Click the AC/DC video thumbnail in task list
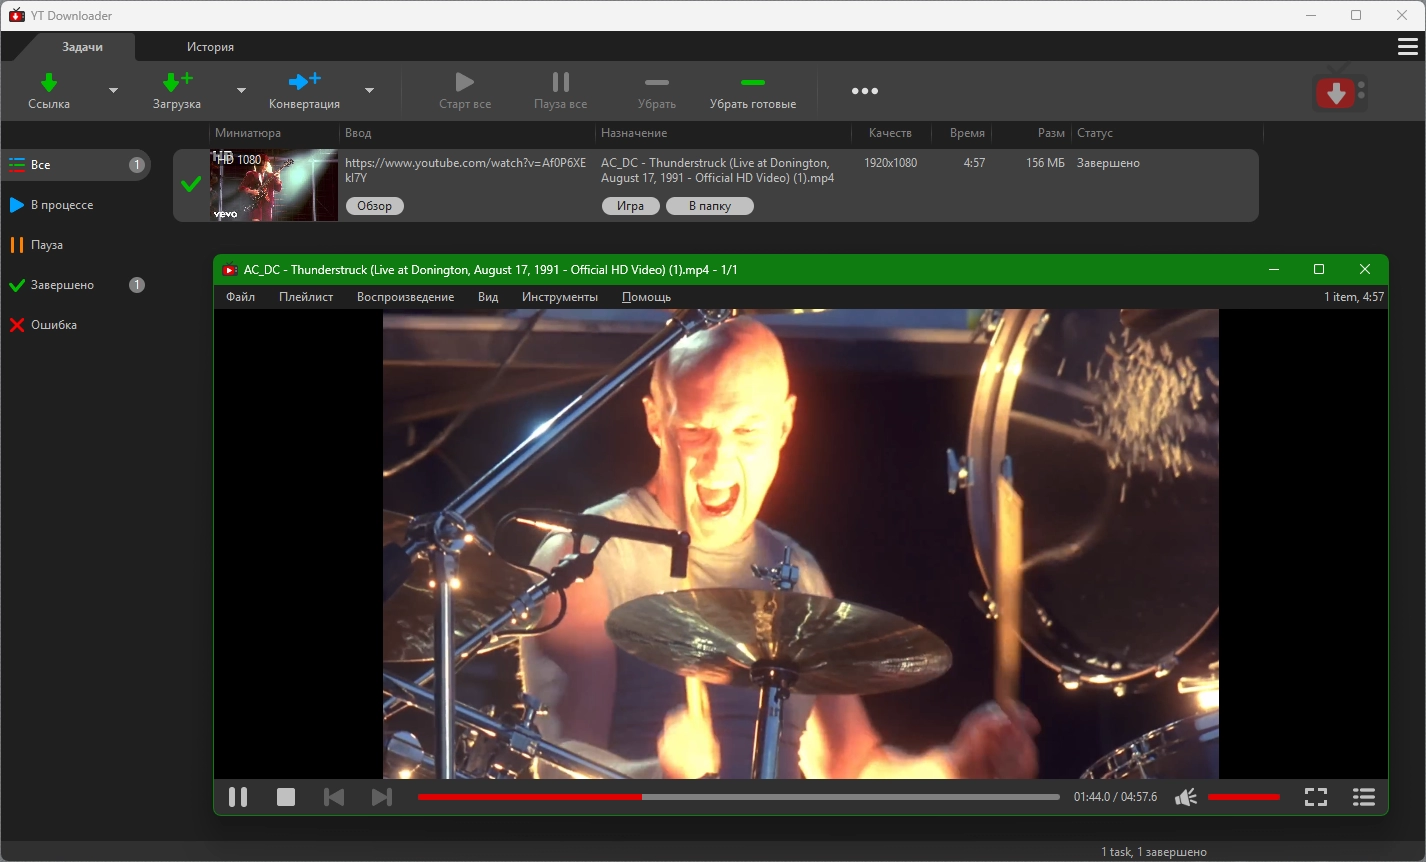 click(x=274, y=185)
